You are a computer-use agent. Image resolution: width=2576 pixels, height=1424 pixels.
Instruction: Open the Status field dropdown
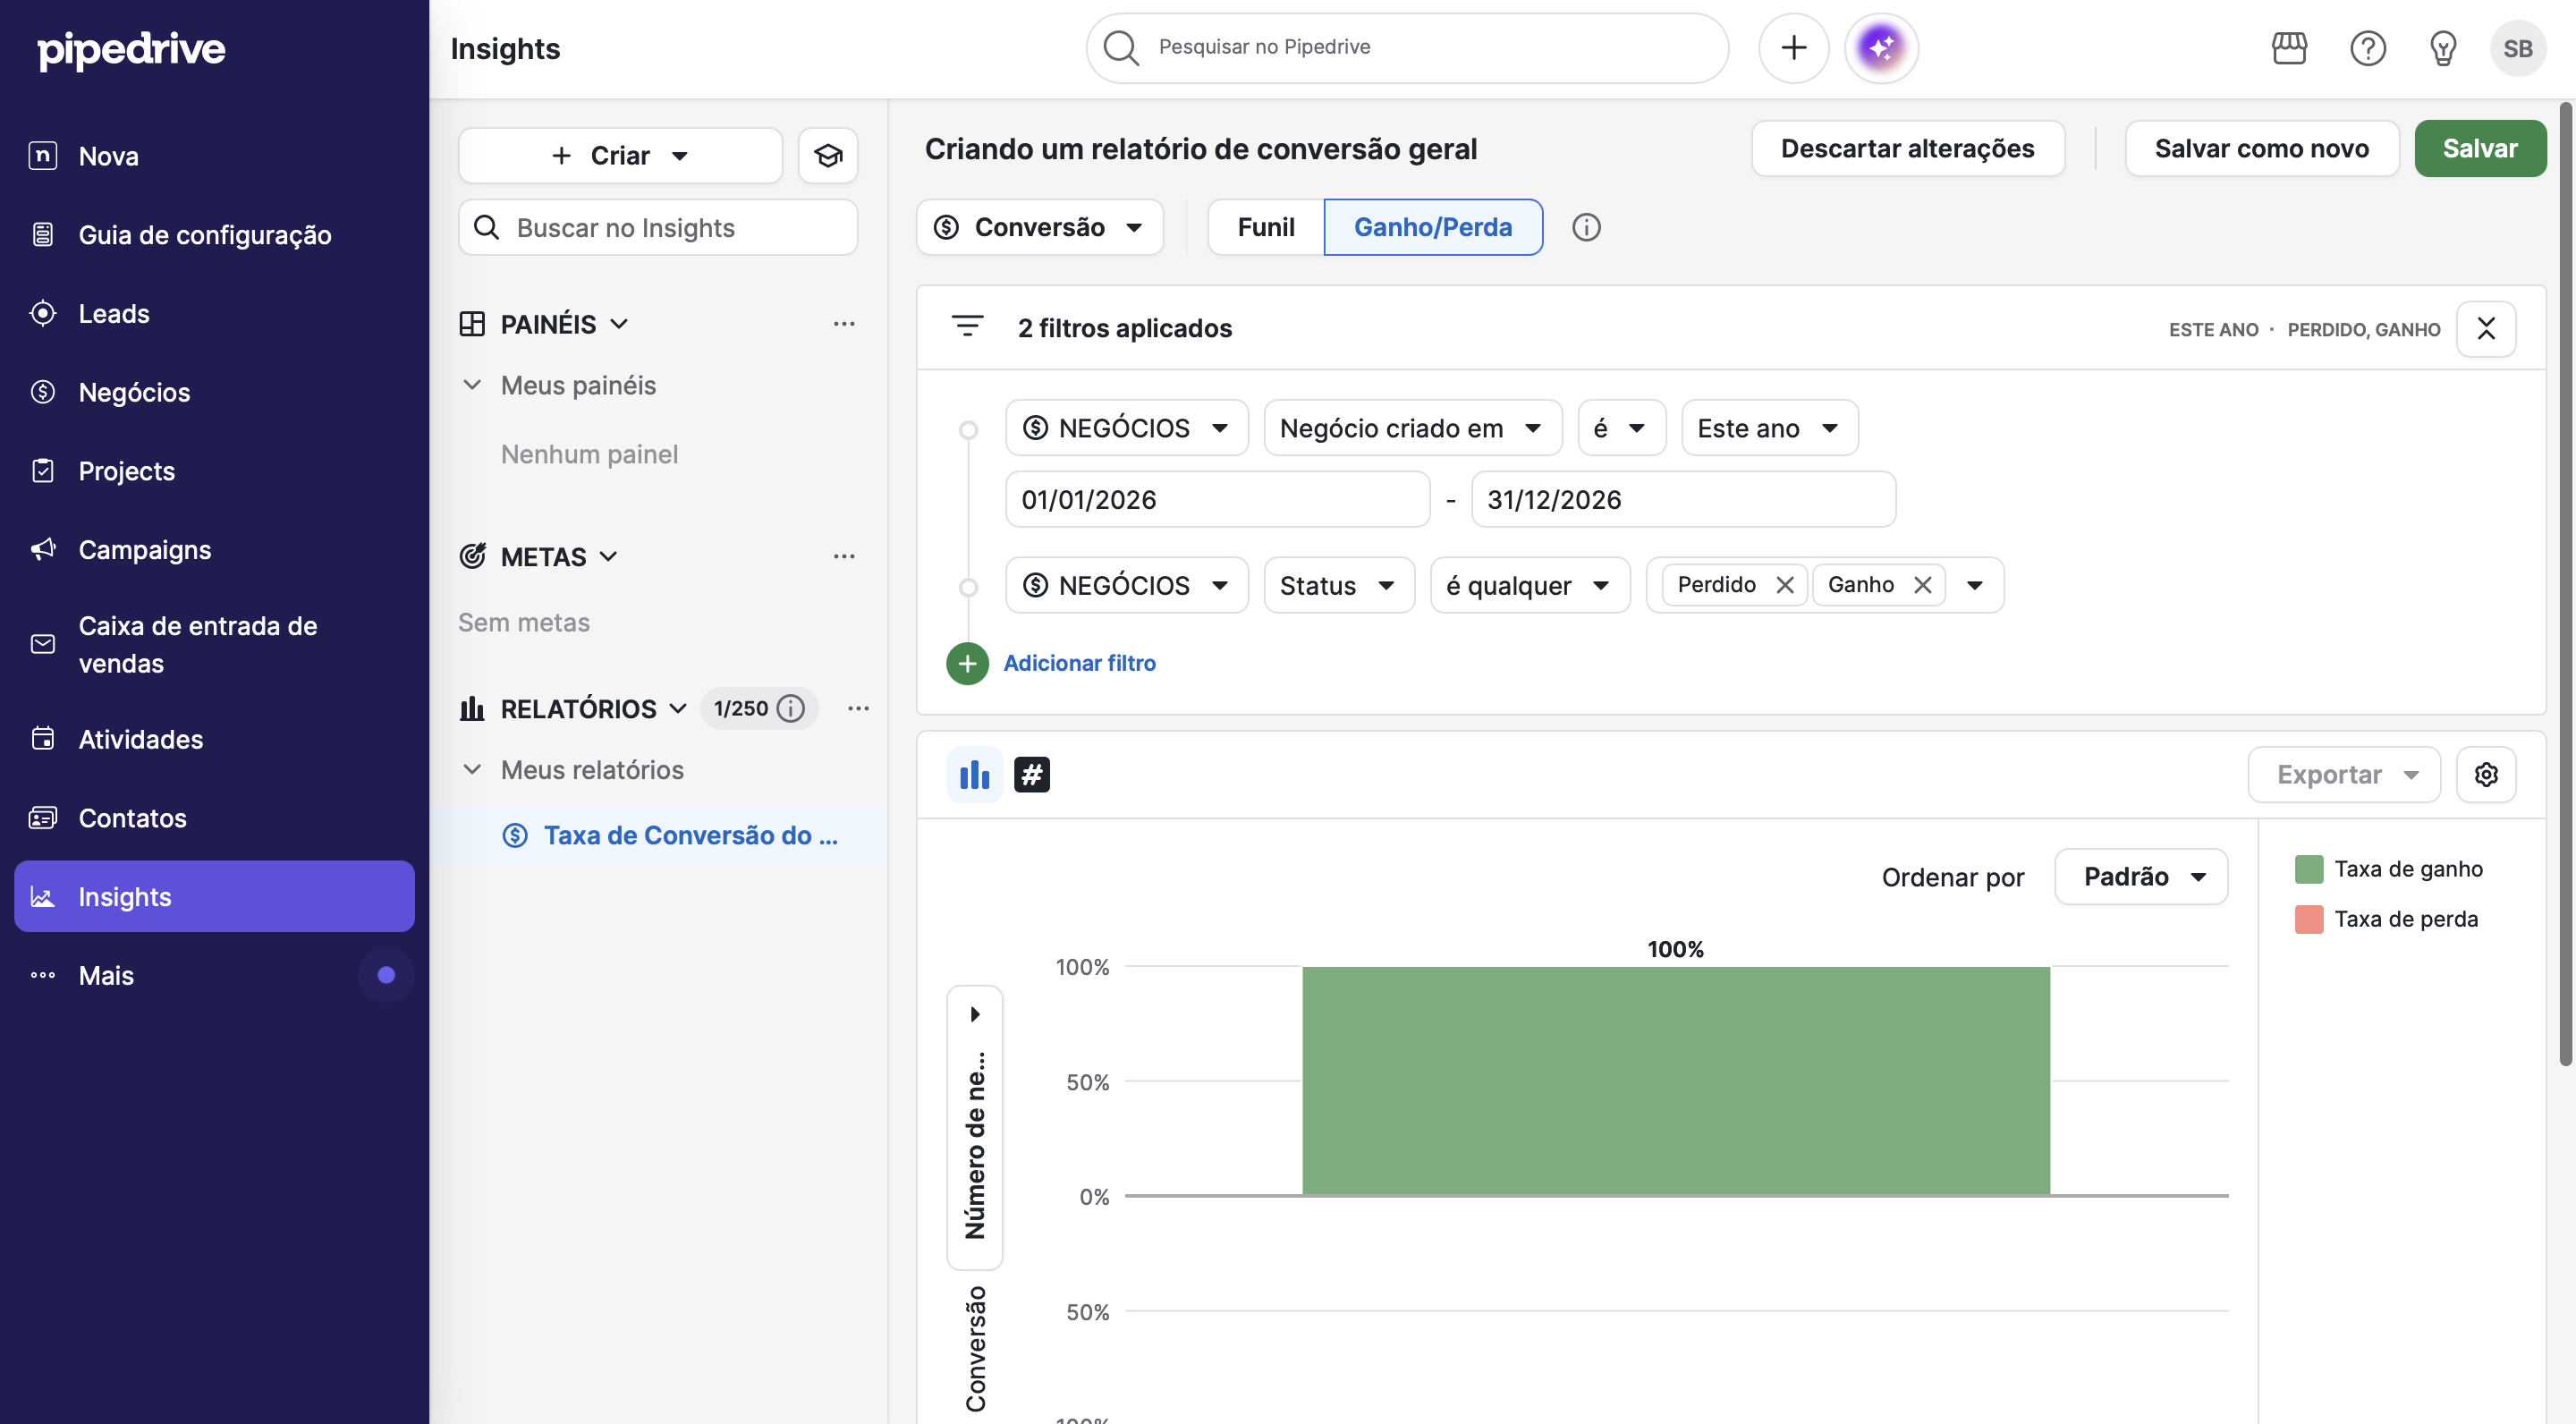(x=1338, y=585)
